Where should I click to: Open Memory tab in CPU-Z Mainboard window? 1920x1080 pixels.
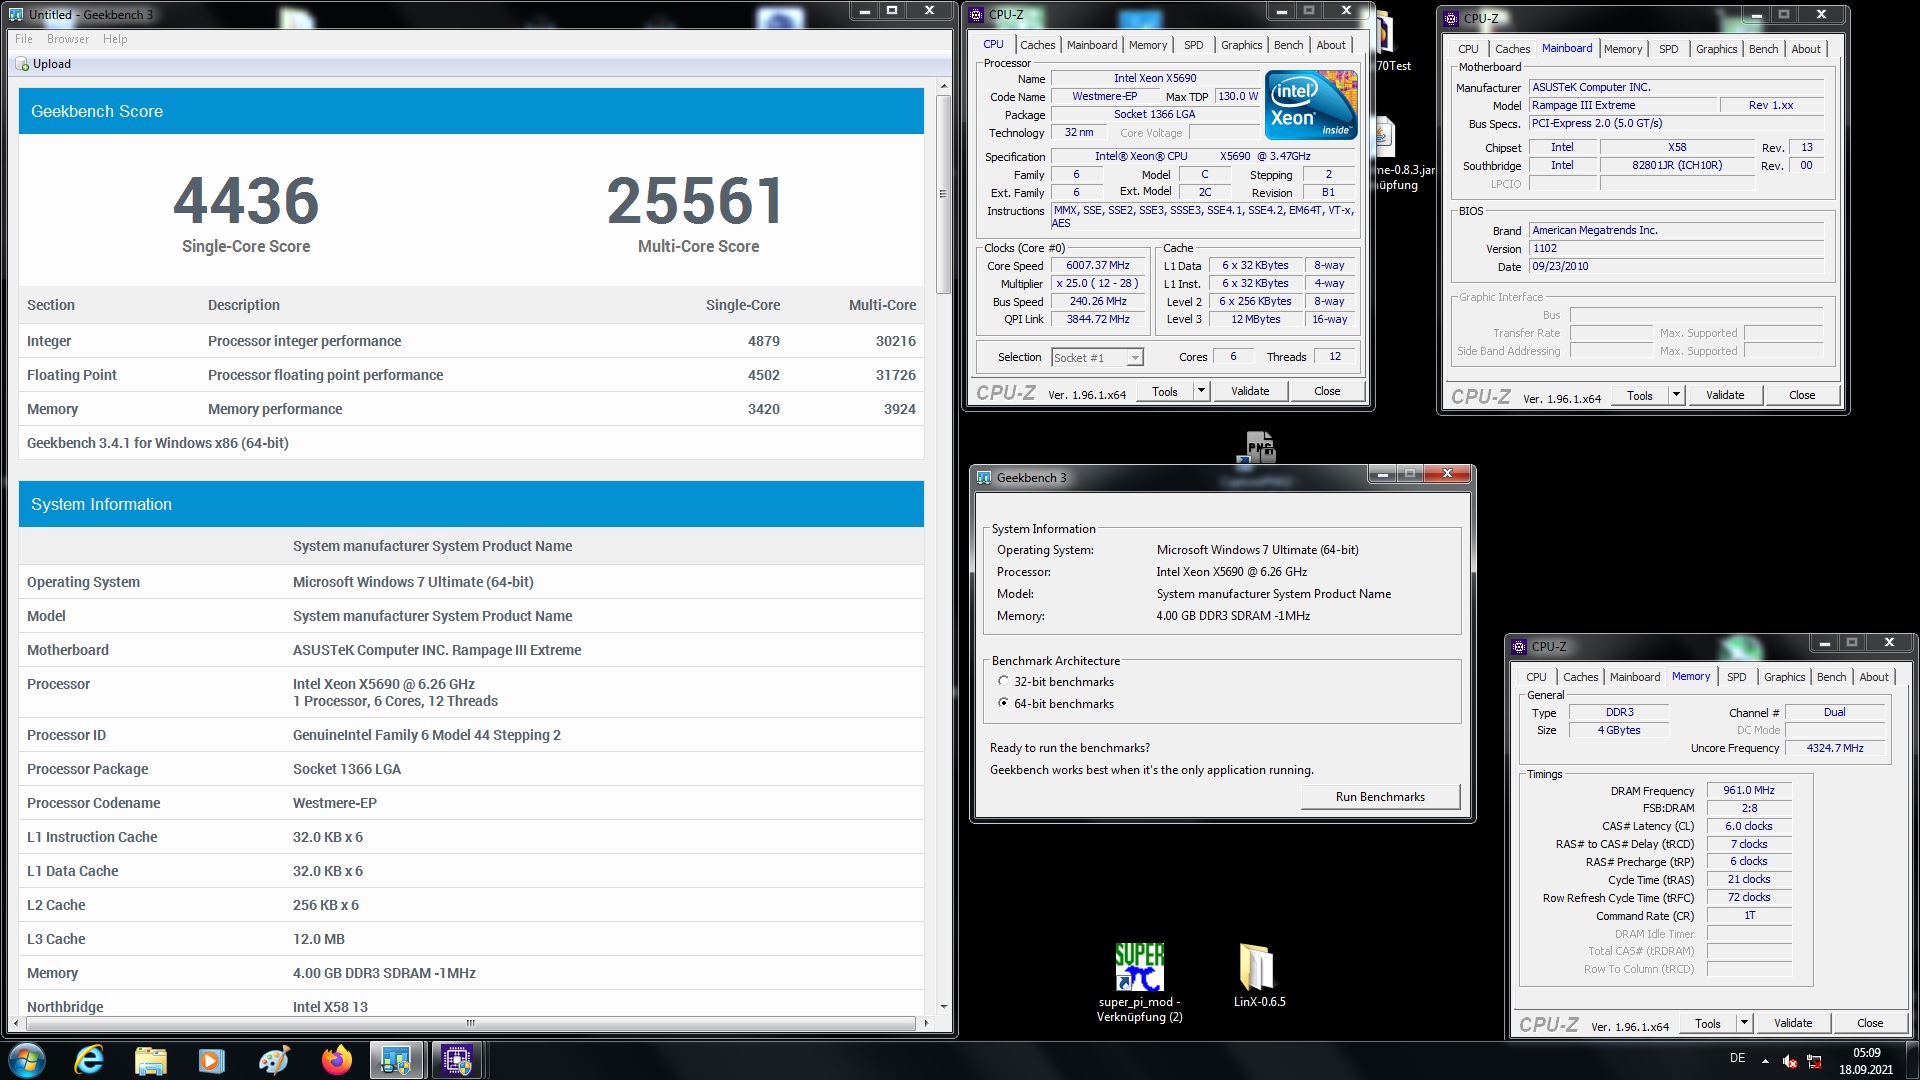[1622, 49]
